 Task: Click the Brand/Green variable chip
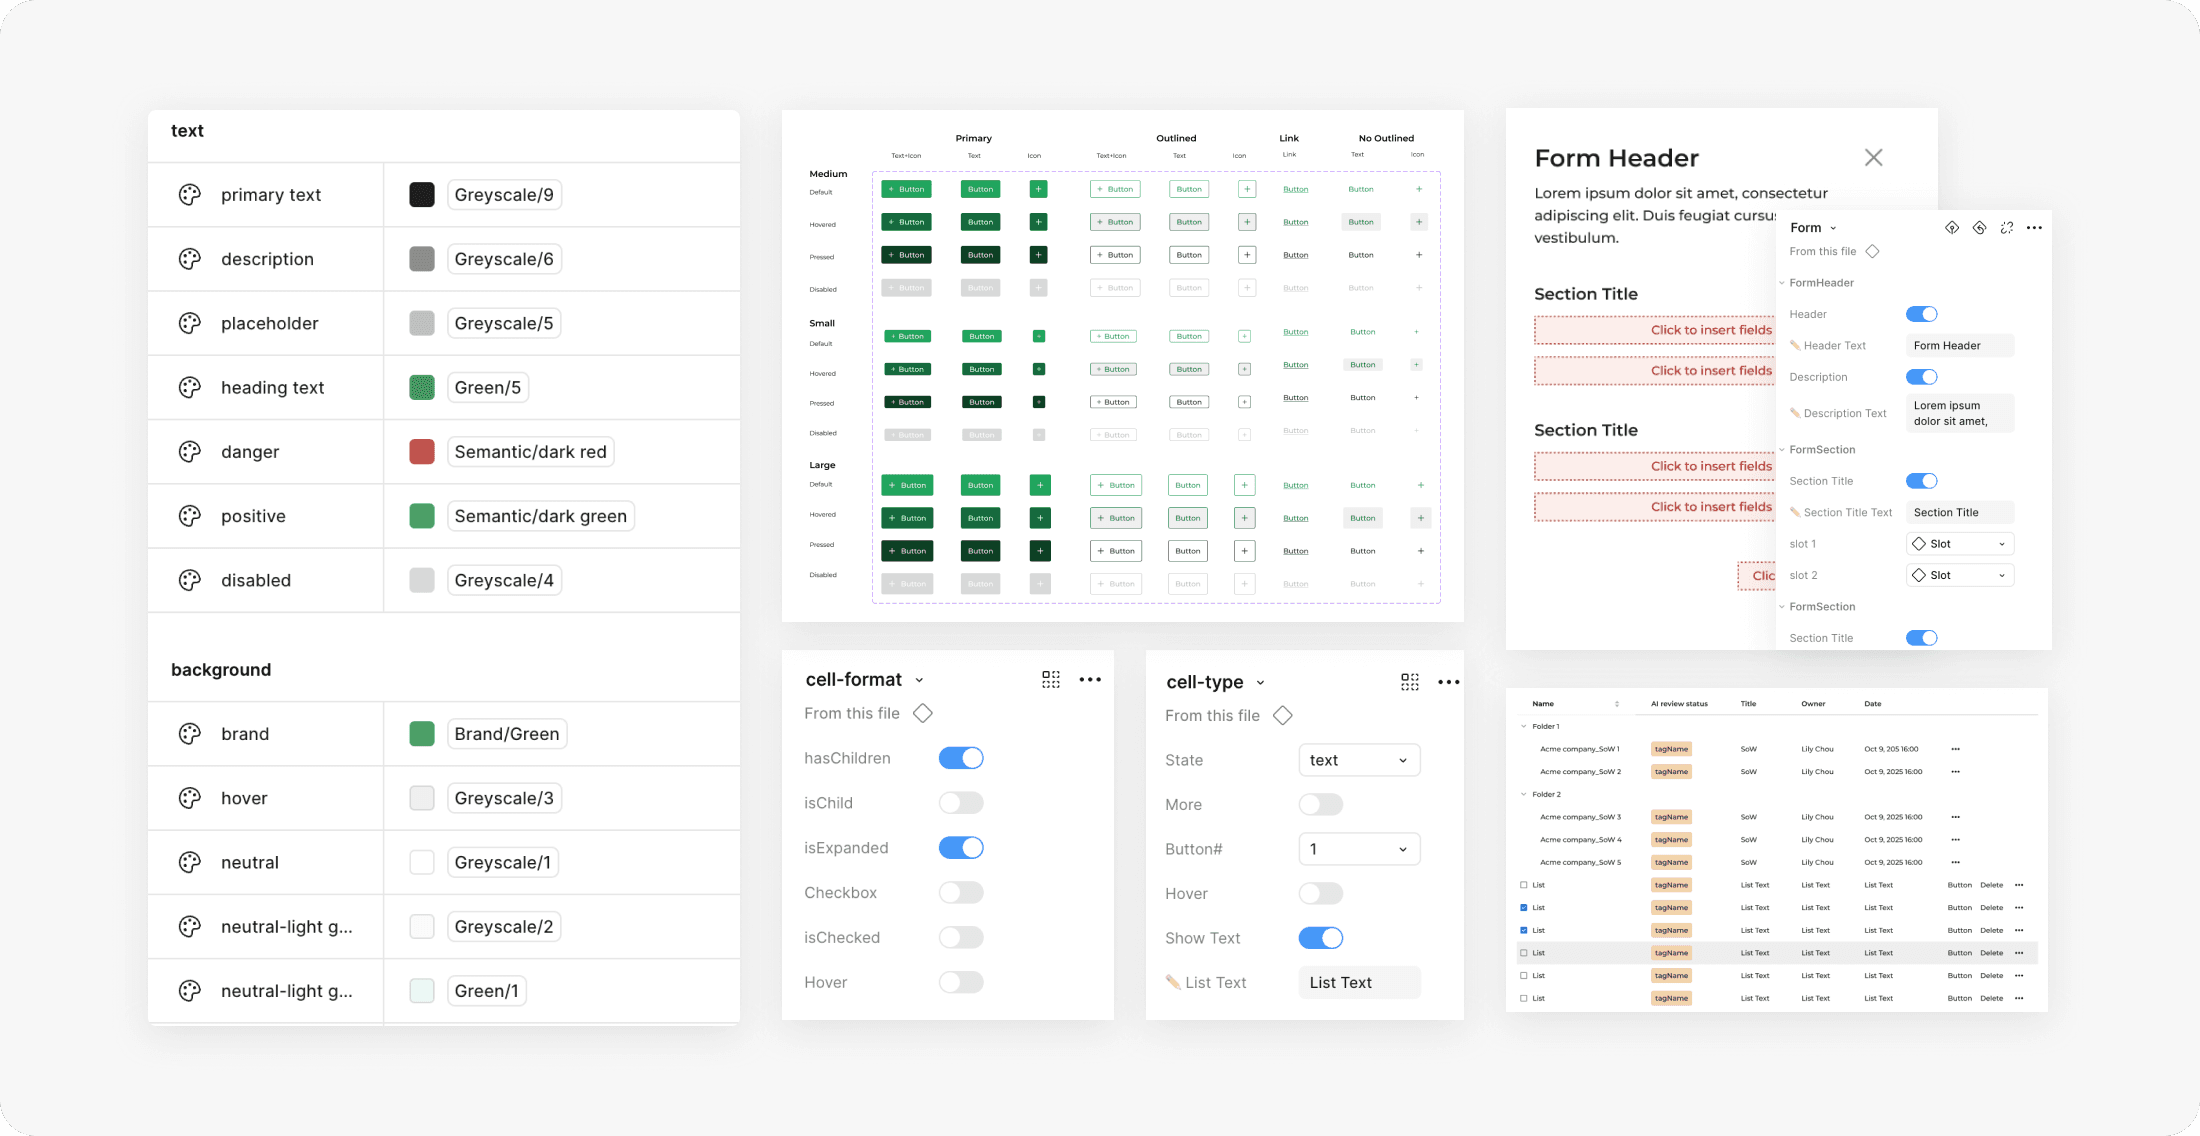(507, 734)
